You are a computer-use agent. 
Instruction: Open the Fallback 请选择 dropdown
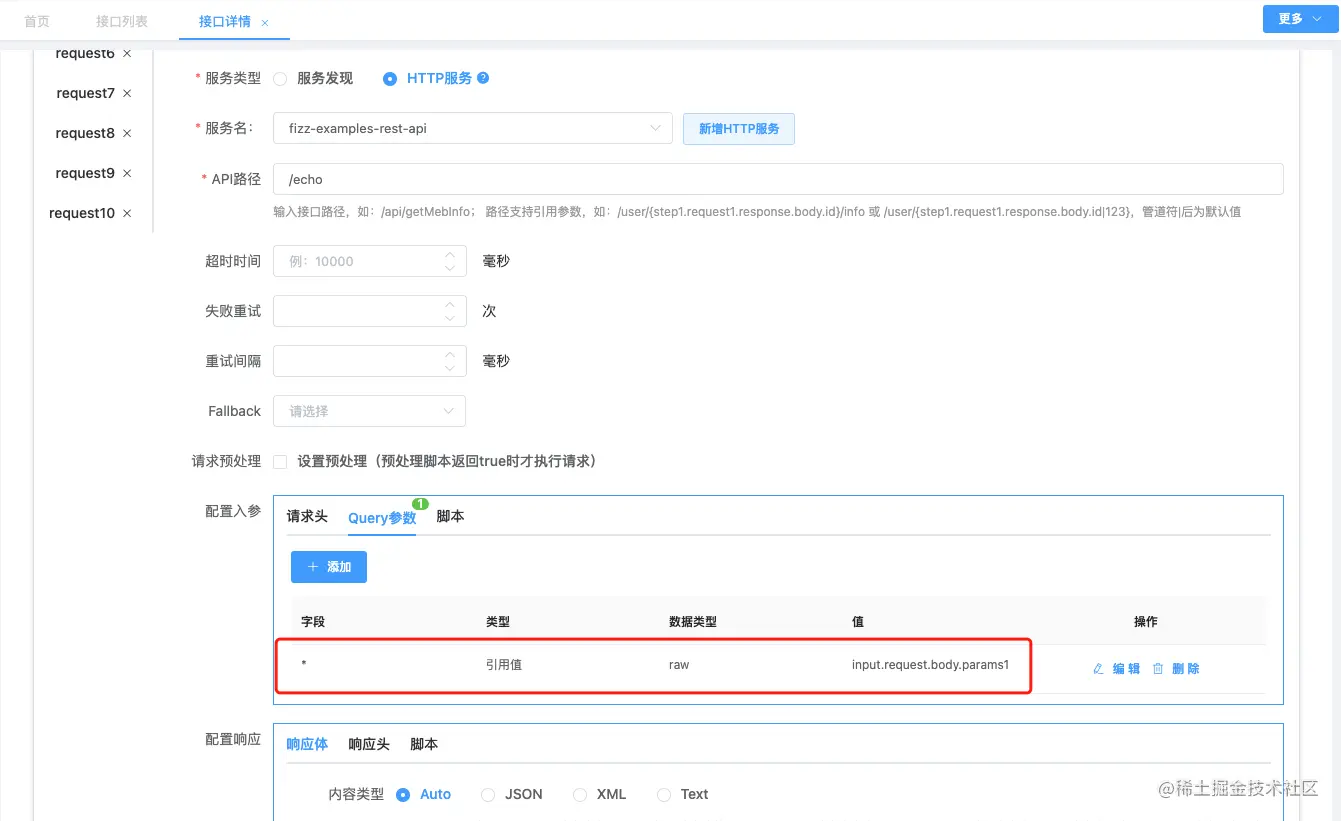click(x=369, y=411)
